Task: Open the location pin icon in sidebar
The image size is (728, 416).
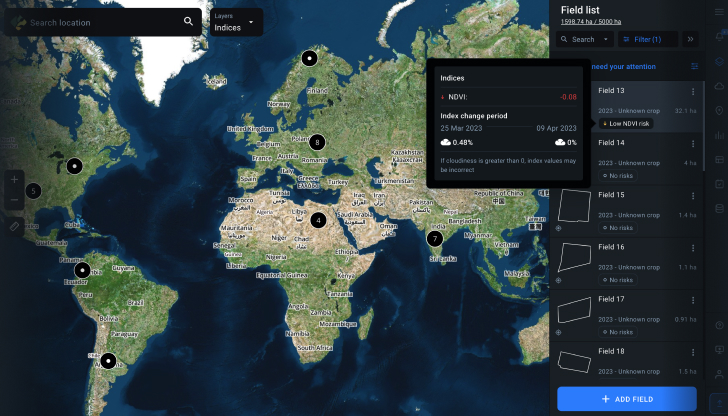Action: click(x=719, y=110)
